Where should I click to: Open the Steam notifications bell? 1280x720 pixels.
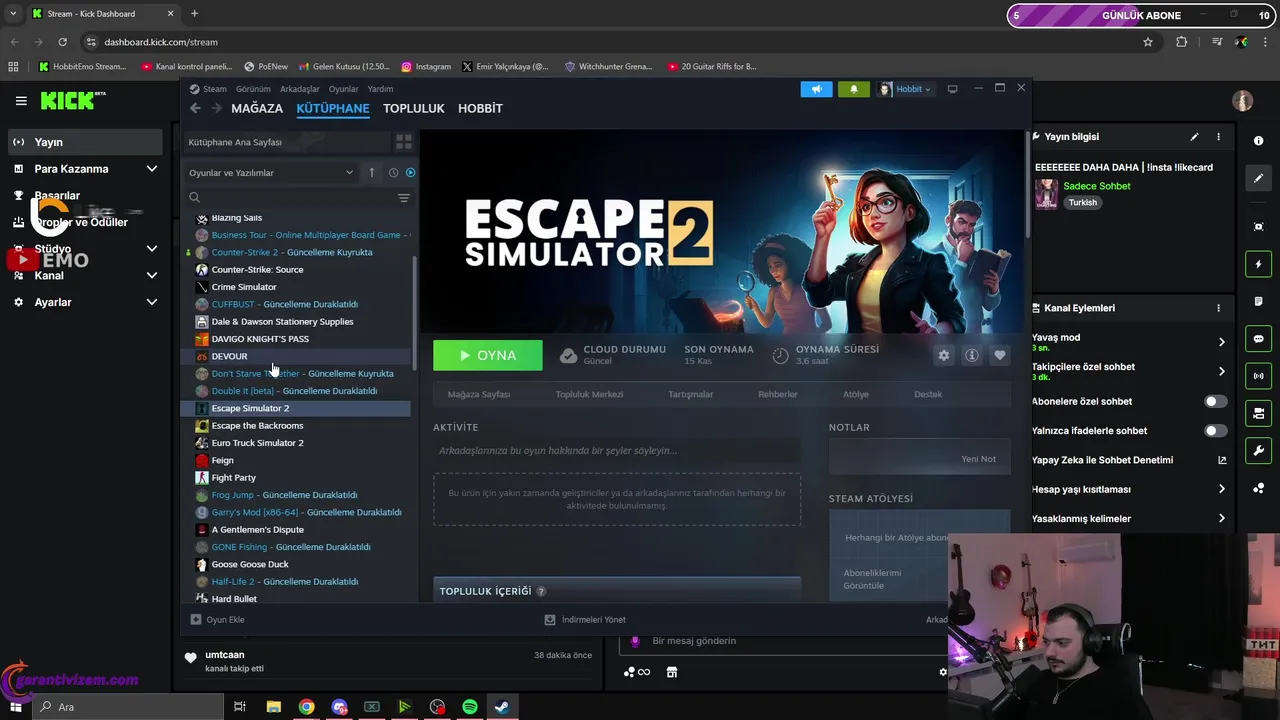tap(853, 89)
